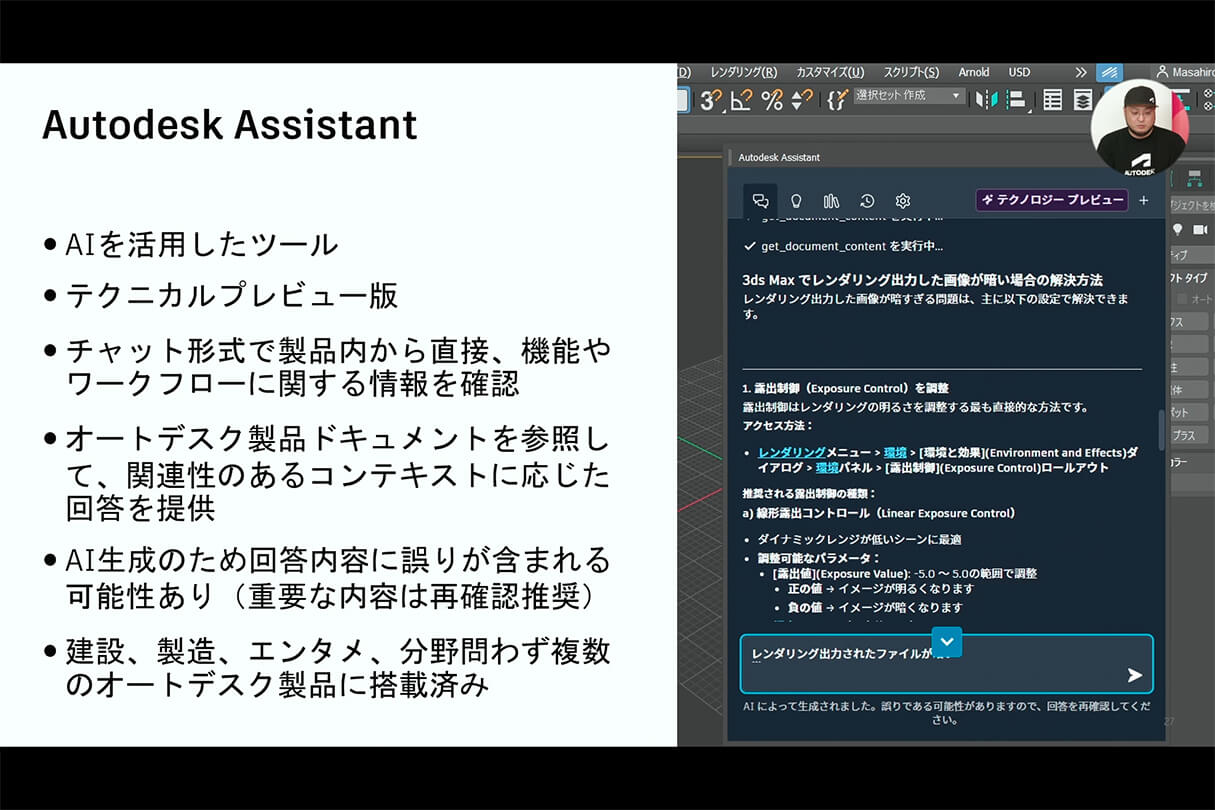This screenshot has width=1215, height=810.
Task: Follow the レンダリング link in access method
Action: (x=791, y=453)
